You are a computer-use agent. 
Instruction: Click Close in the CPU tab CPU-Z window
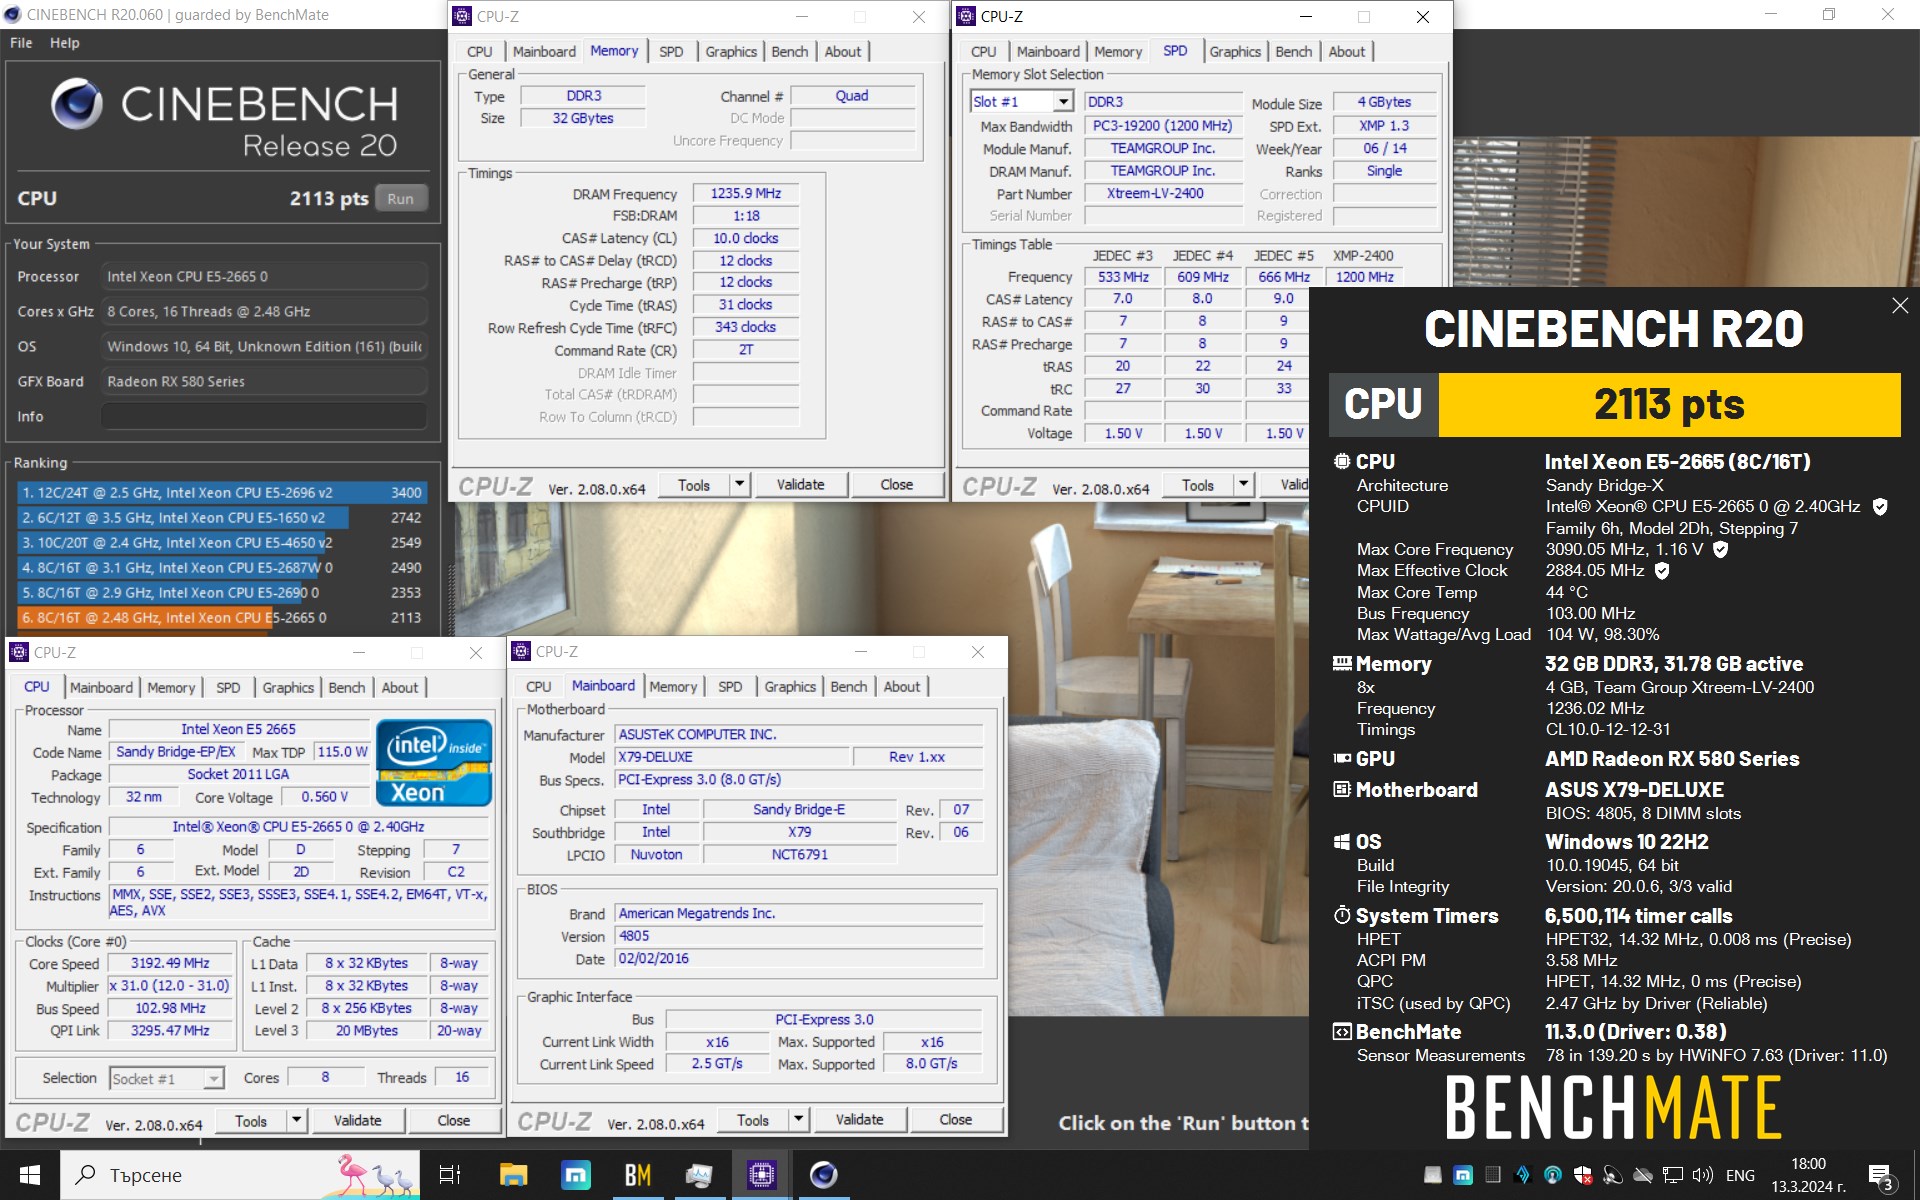pos(454,1120)
